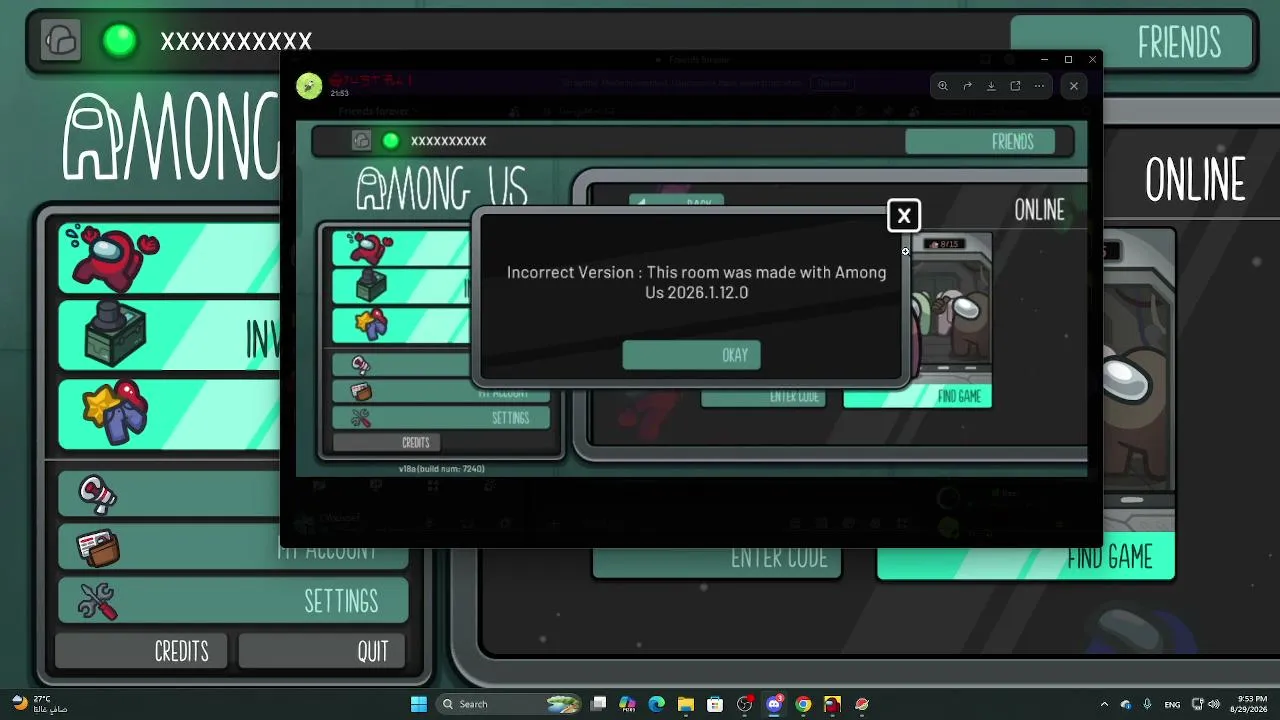Open SETTINGS in the game window's menu
1280x720 pixels.
(233, 601)
